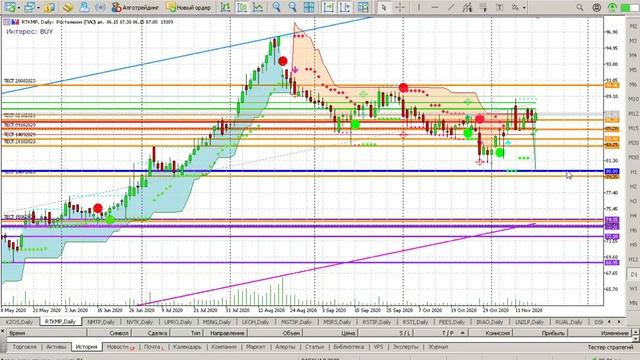This screenshot has width=640, height=360.
Task: Toggle auto-scroll to chart end
Action: pos(329,7)
